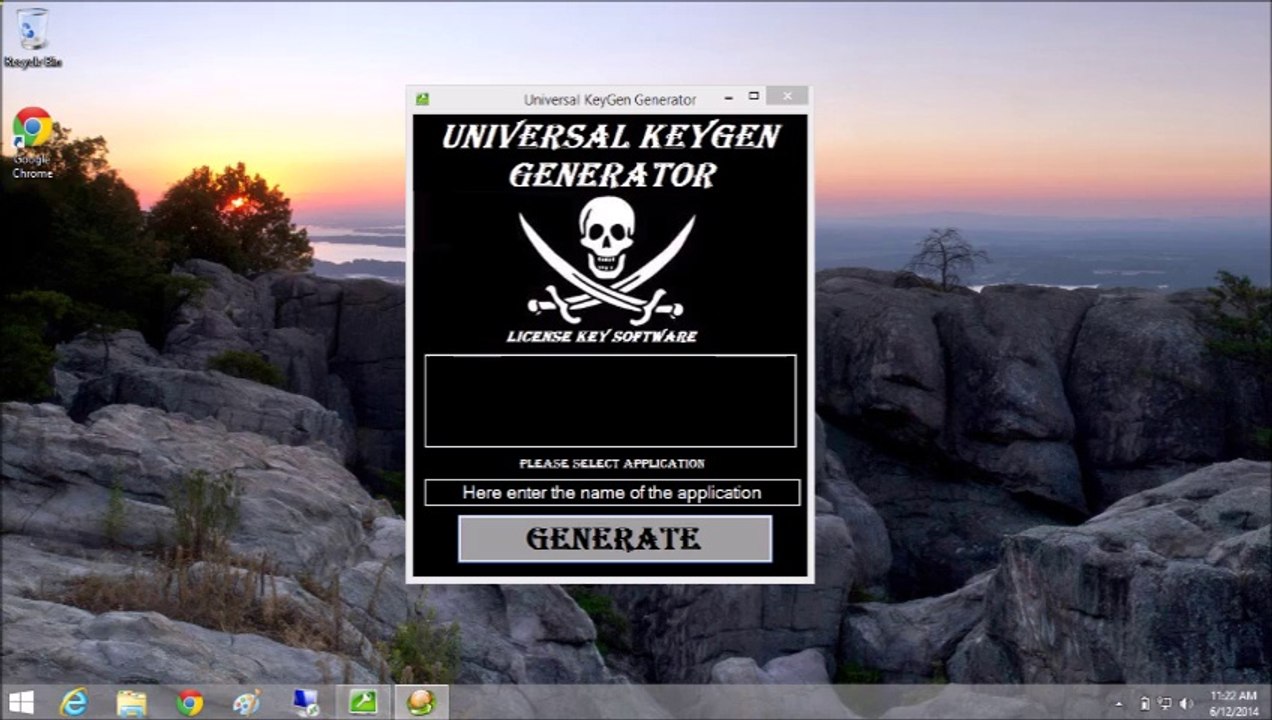Click the black key output box
Screen dimensions: 1272x720
pyautogui.click(x=610, y=400)
